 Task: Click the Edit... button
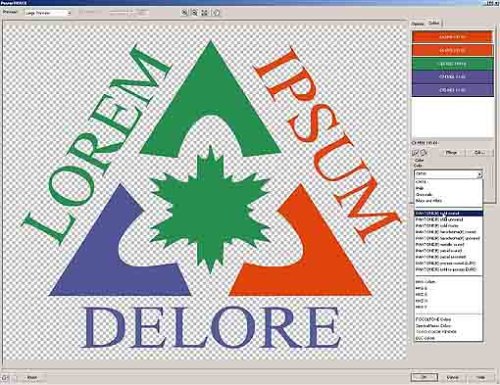pos(479,152)
